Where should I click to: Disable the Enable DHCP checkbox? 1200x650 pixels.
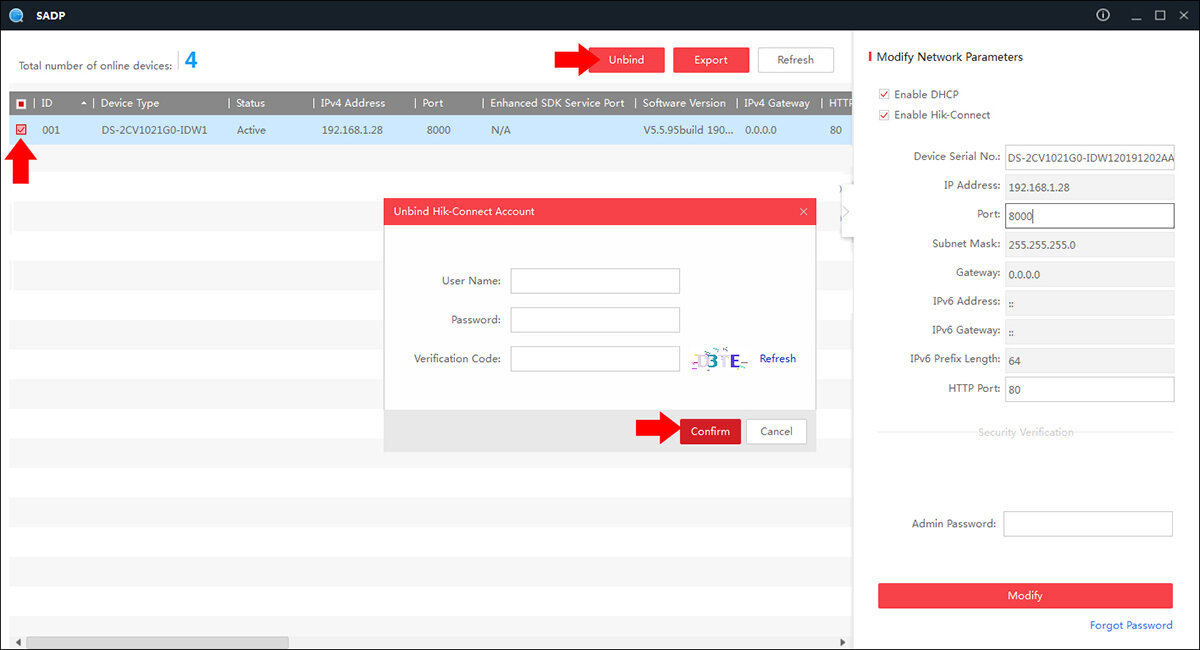tap(883, 94)
